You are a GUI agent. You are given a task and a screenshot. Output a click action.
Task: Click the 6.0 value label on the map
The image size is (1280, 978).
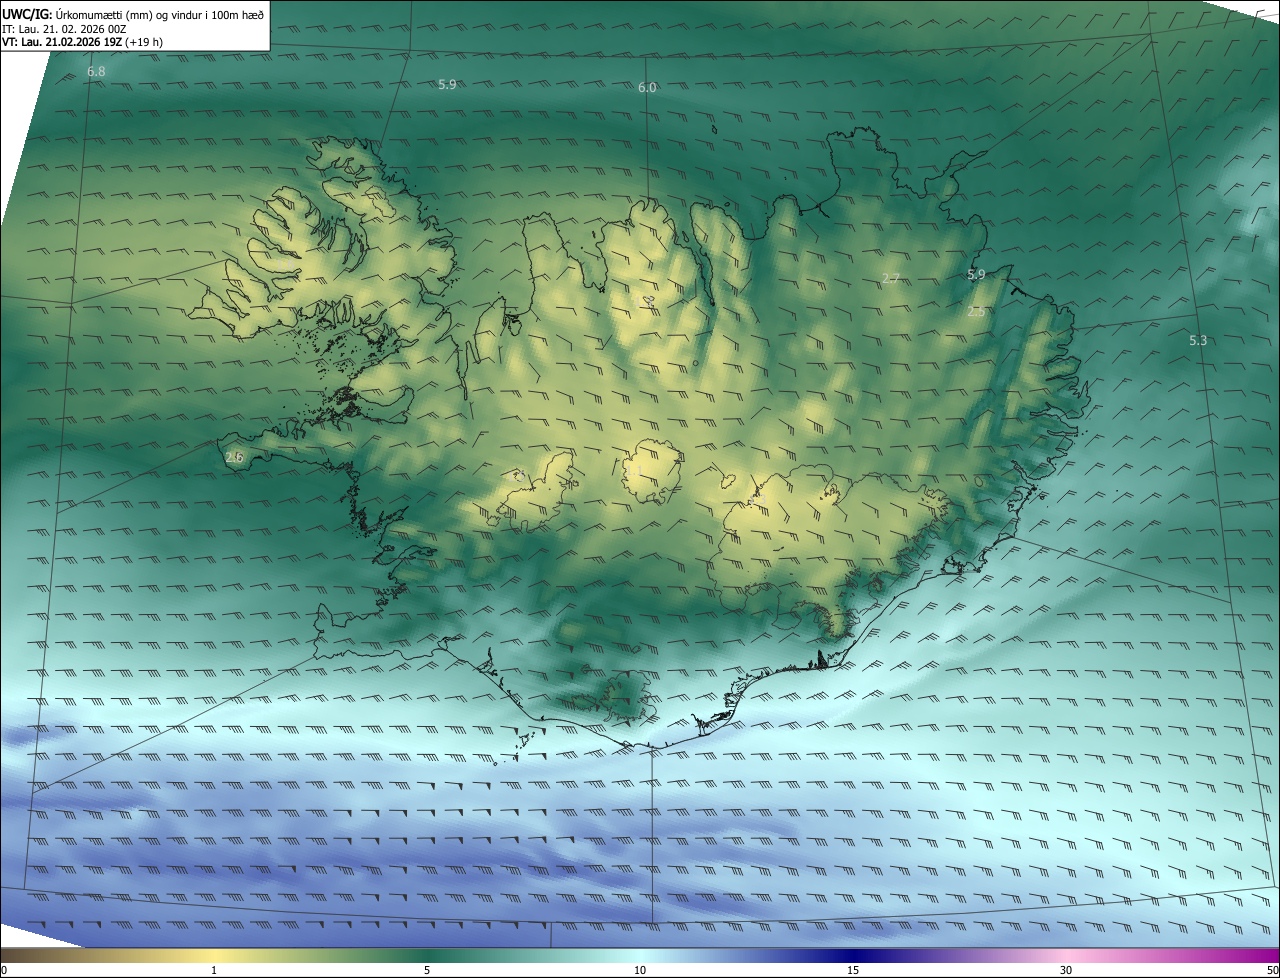click(647, 88)
